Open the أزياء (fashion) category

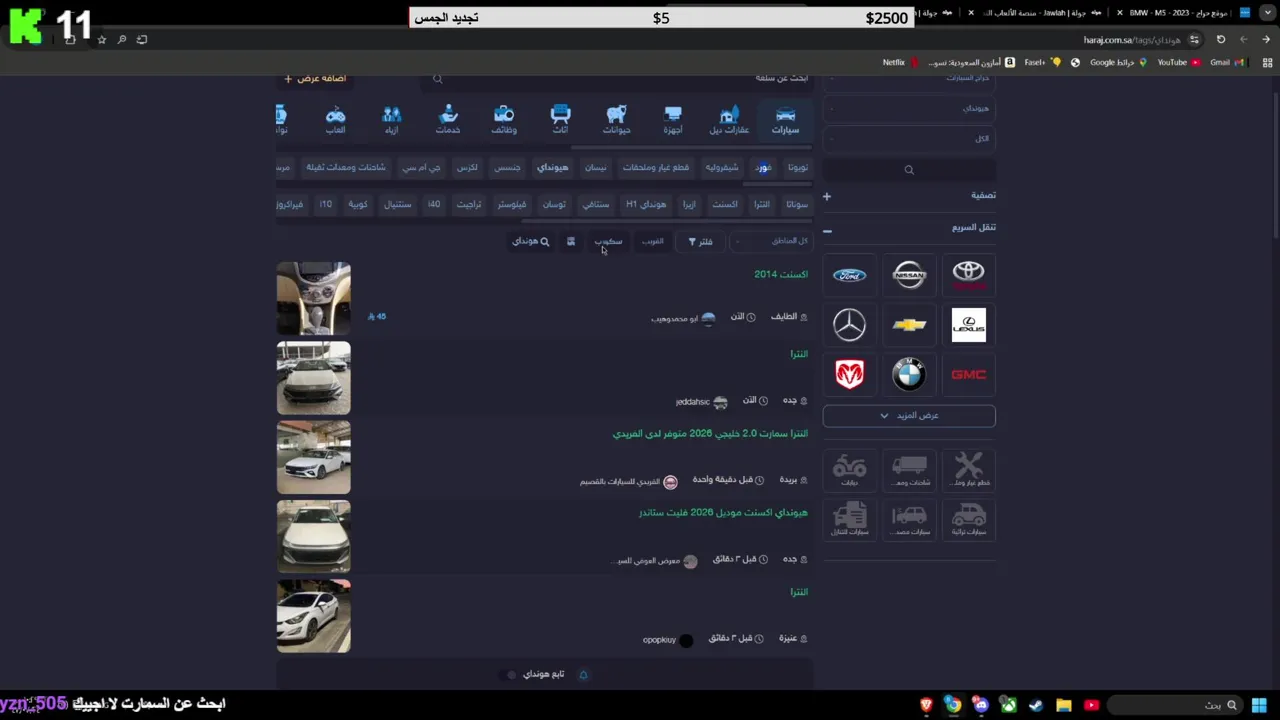point(392,120)
